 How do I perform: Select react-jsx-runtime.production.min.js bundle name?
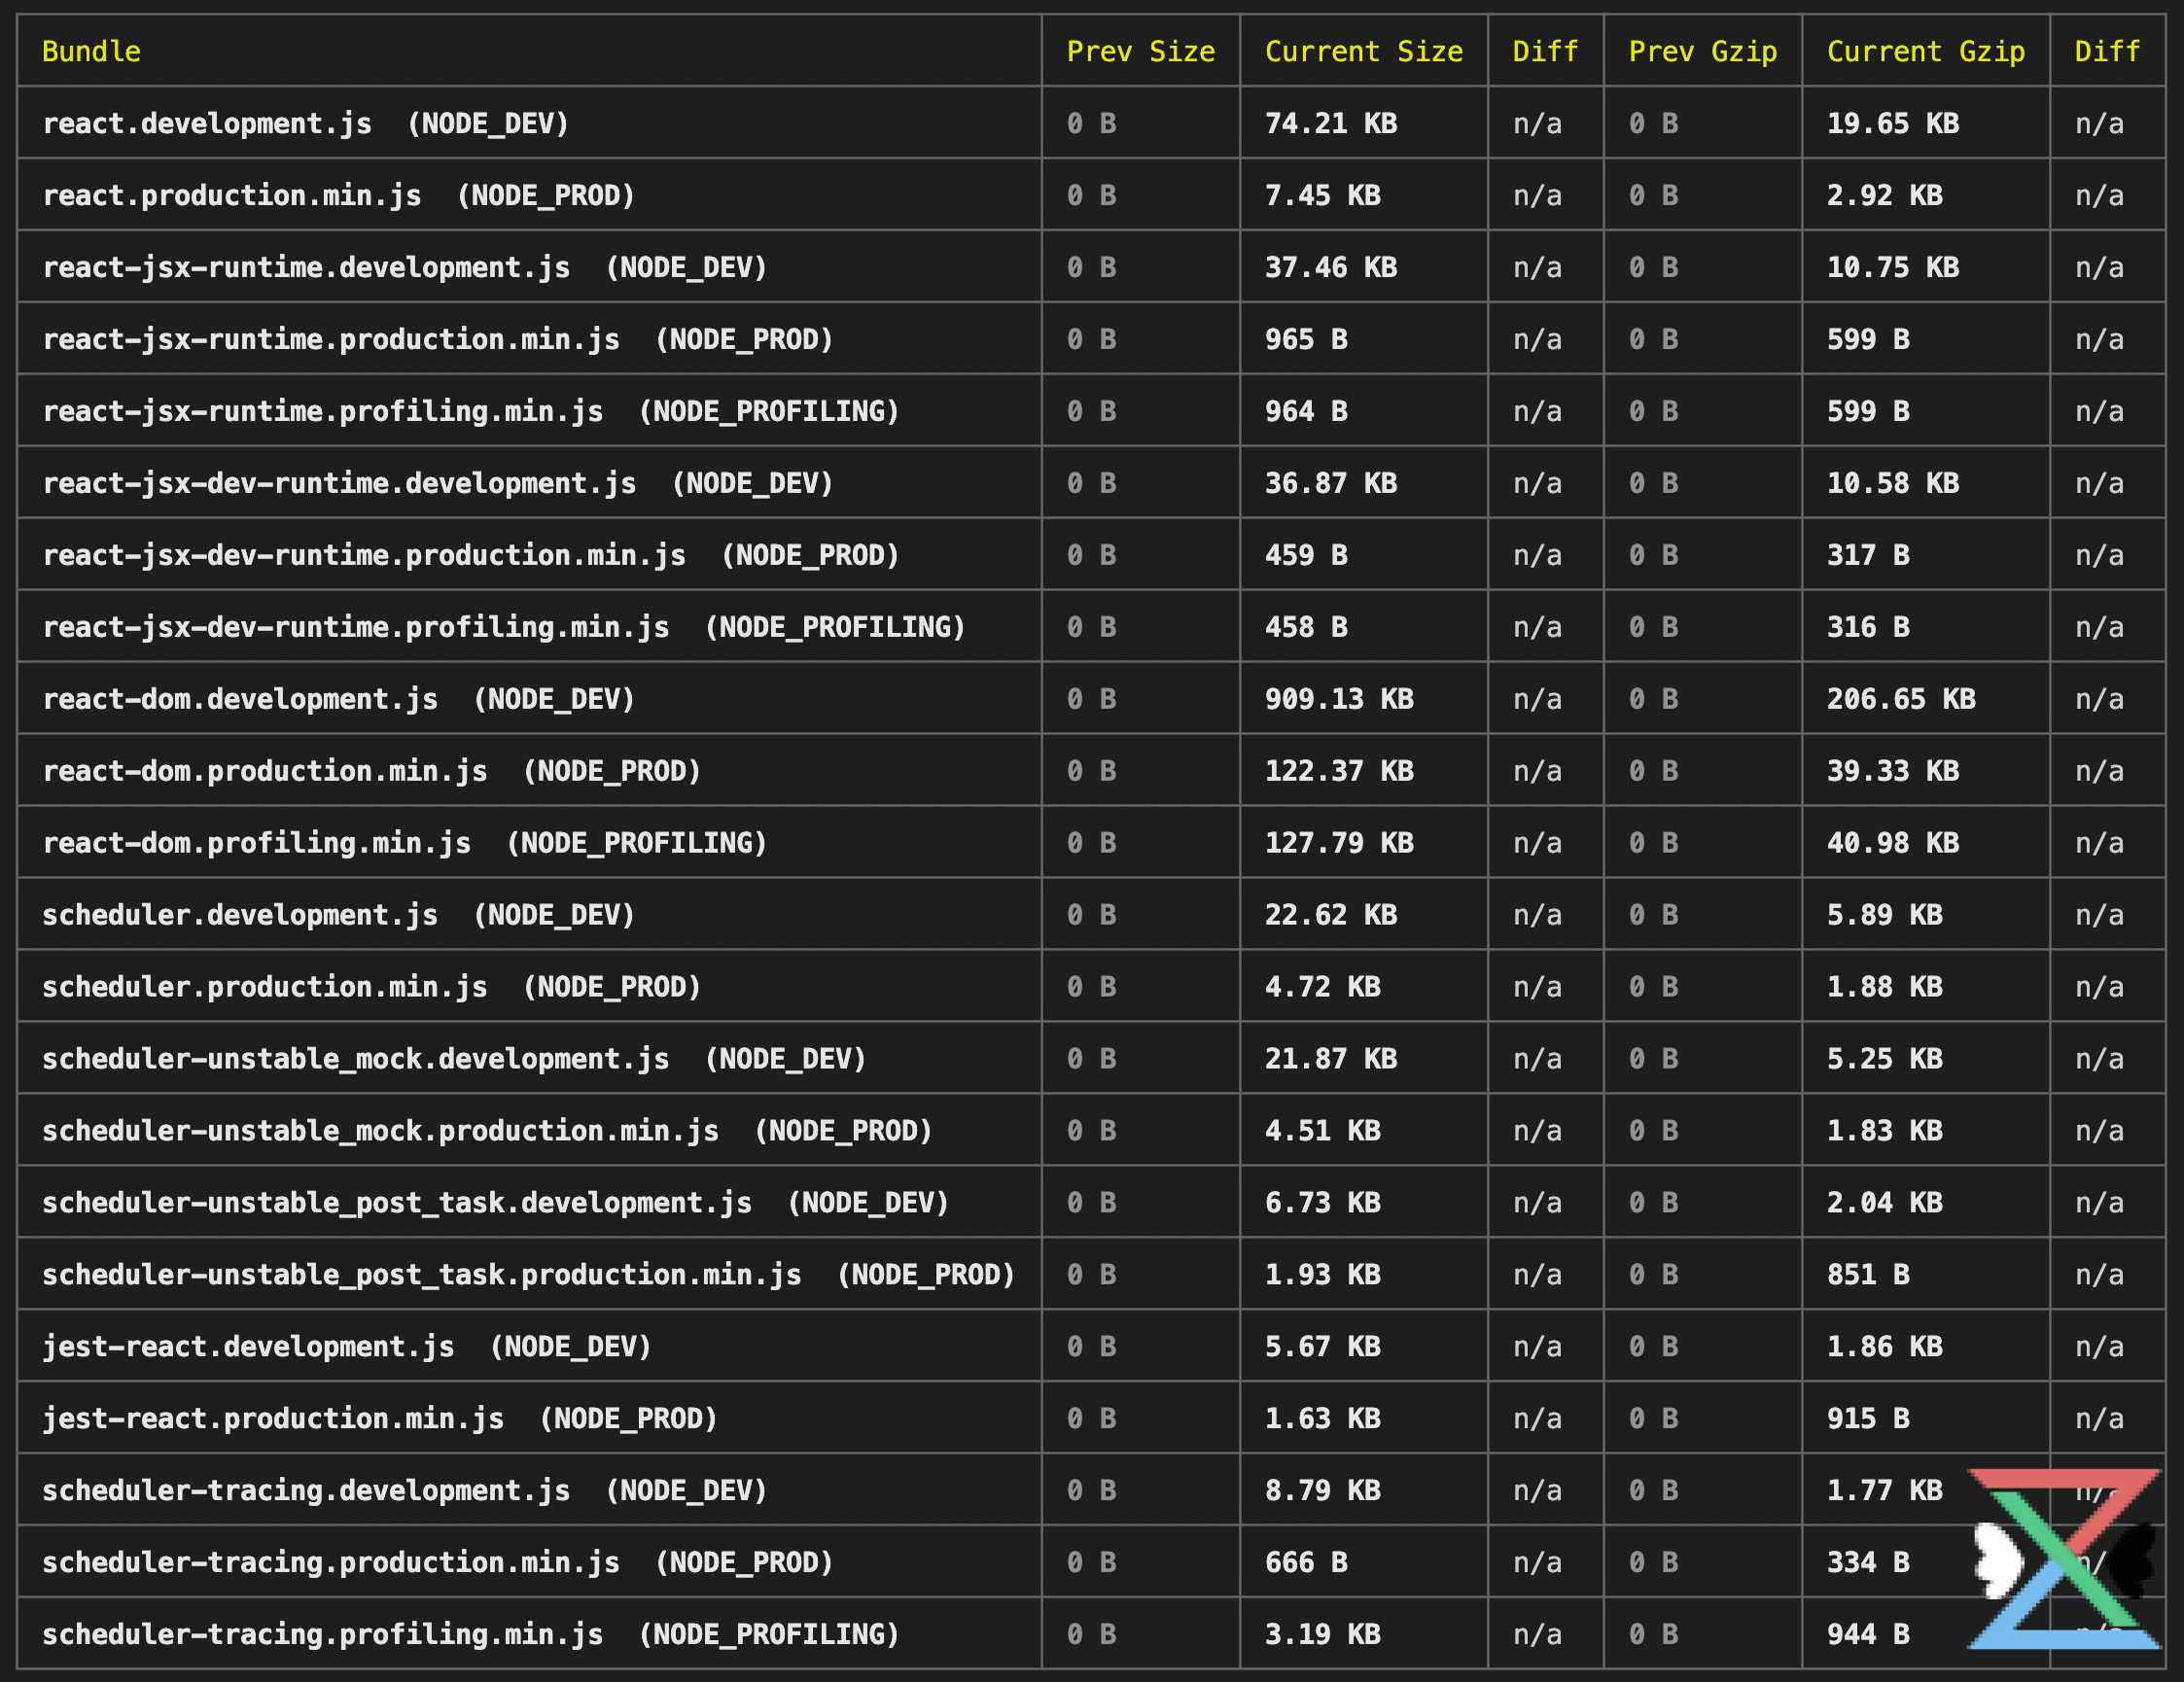331,339
